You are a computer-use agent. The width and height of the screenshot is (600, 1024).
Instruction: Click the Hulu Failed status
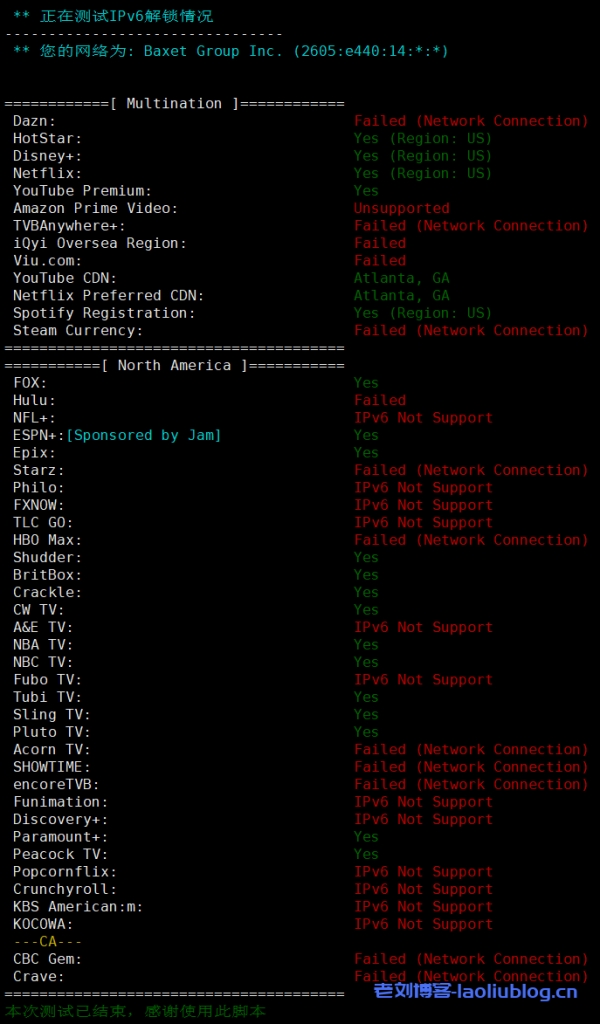(380, 401)
